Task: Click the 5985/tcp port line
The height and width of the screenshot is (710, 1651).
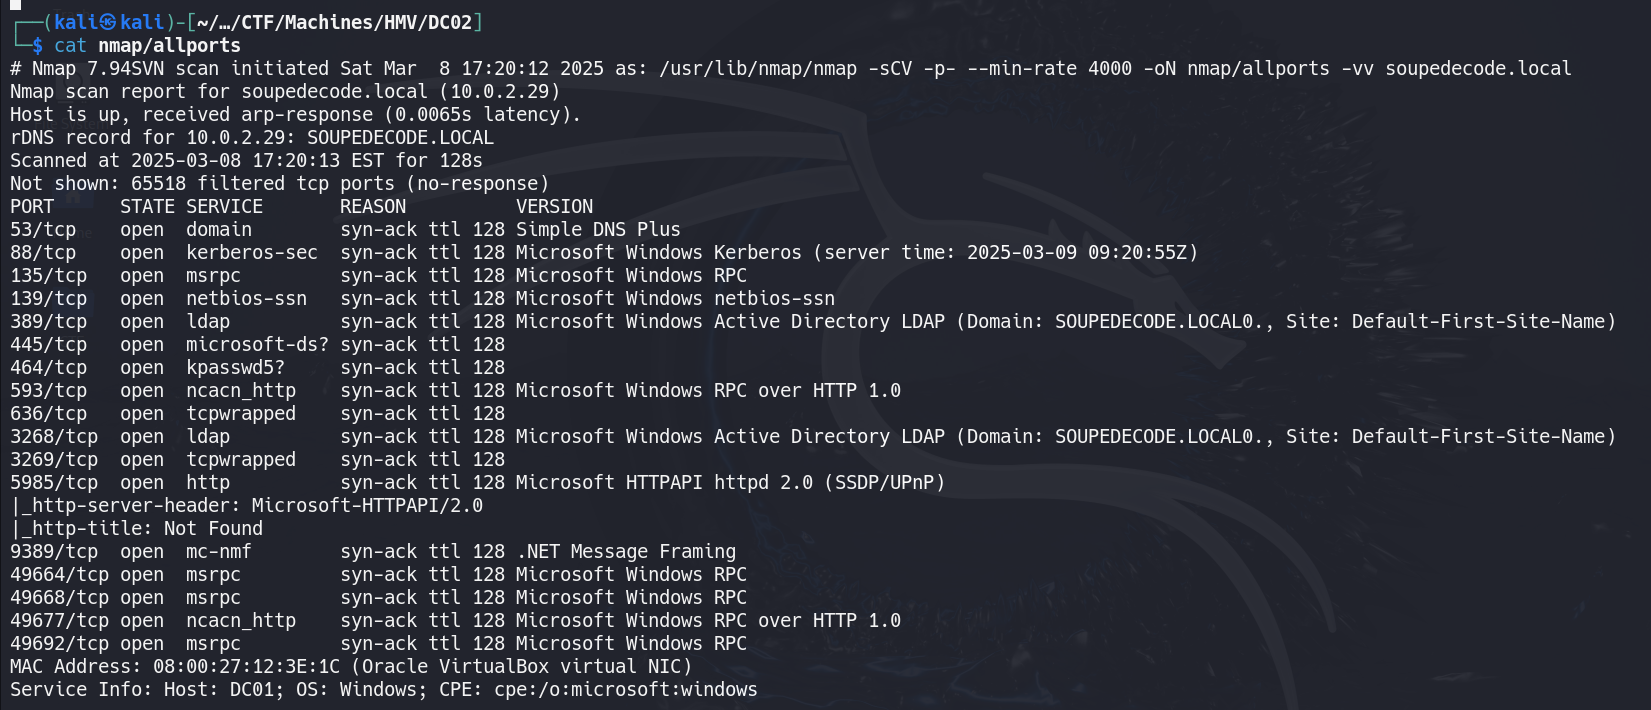Action: [x=478, y=482]
